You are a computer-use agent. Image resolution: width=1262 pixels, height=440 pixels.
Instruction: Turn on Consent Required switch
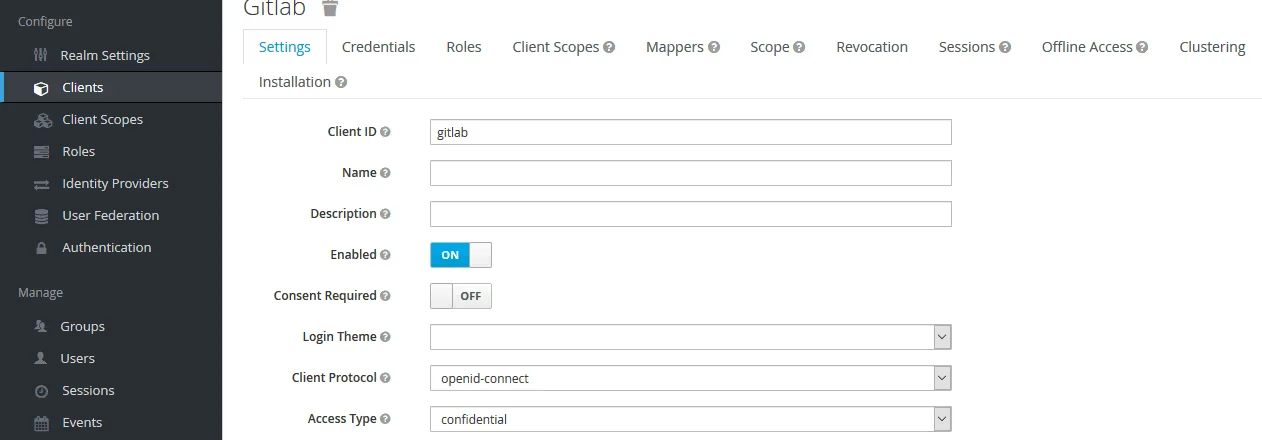click(461, 296)
